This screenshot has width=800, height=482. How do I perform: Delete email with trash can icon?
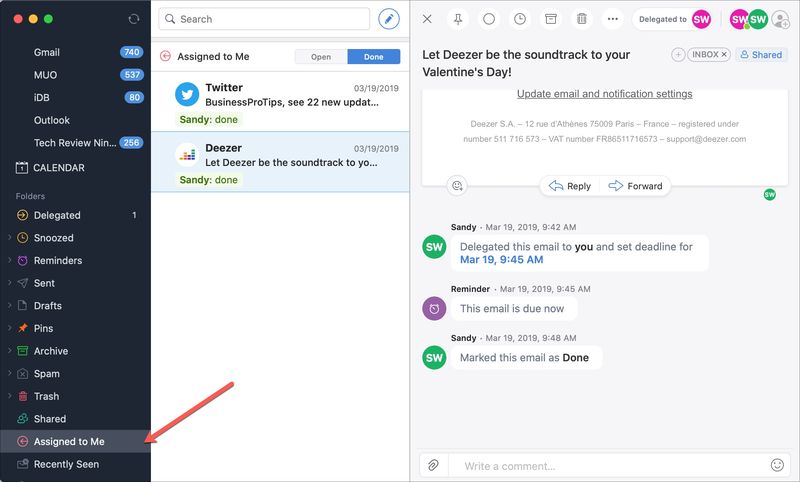point(581,19)
